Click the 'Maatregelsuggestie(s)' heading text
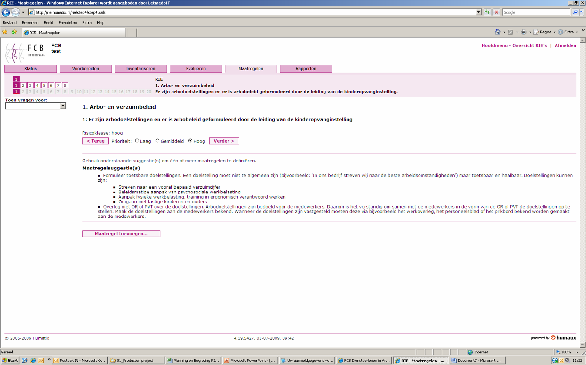Viewport: 586px width, 365px height. [x=111, y=168]
